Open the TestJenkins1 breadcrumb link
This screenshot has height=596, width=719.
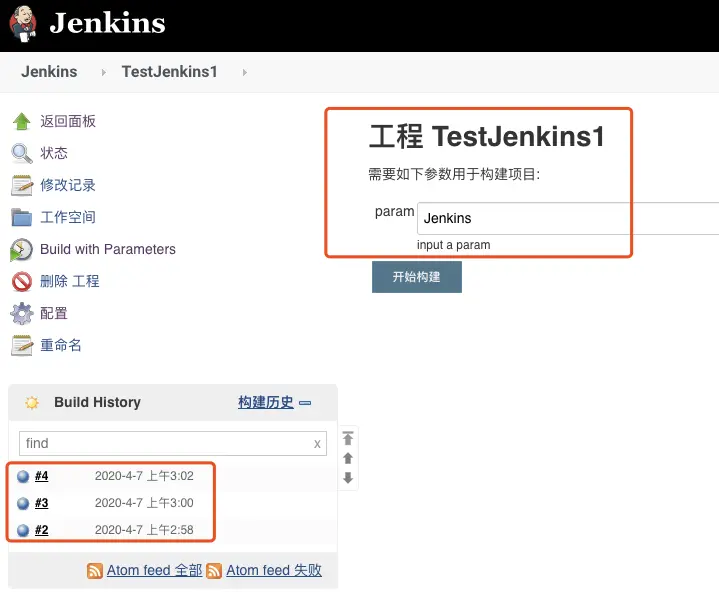pos(170,72)
